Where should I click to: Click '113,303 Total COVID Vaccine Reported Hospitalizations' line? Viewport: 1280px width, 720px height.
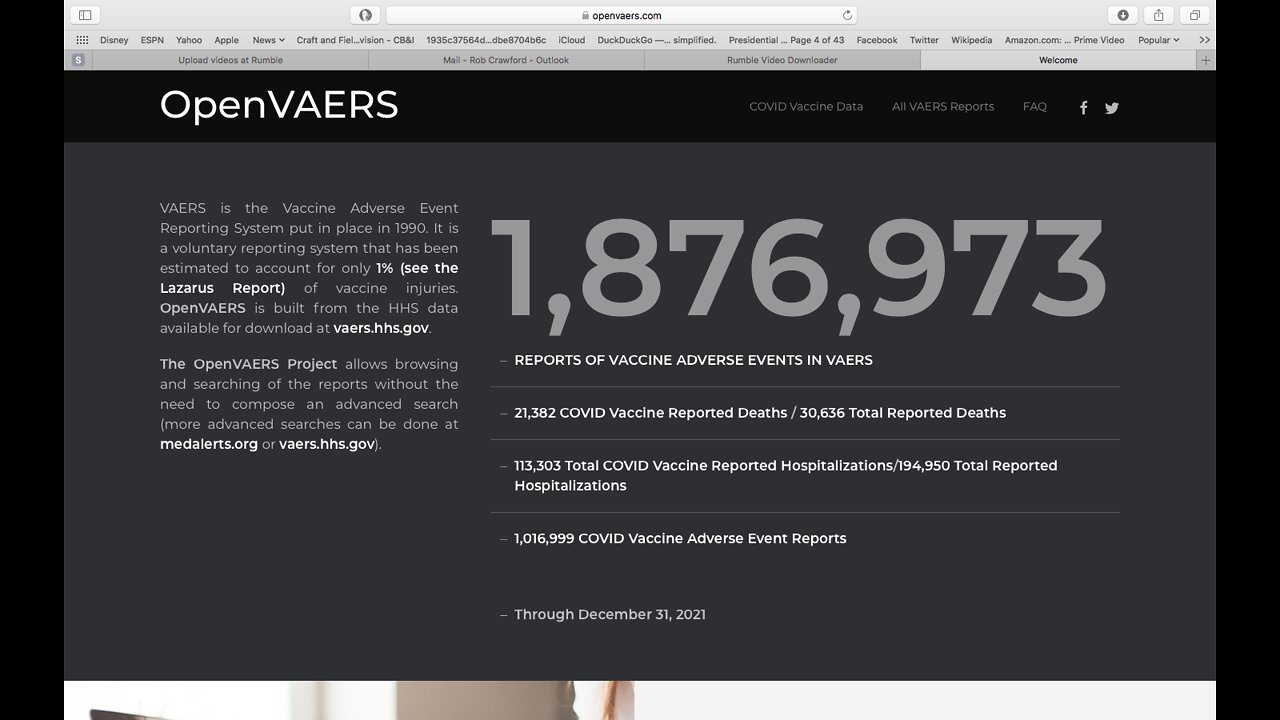tap(786, 475)
